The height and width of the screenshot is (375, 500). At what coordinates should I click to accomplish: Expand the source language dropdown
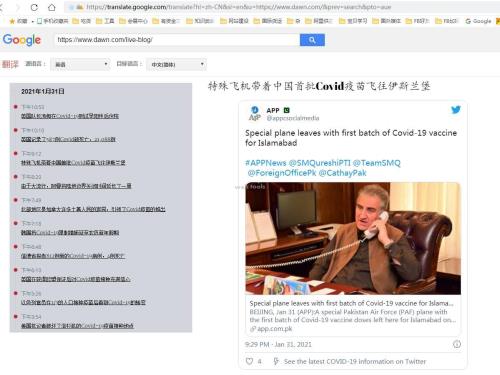80,64
